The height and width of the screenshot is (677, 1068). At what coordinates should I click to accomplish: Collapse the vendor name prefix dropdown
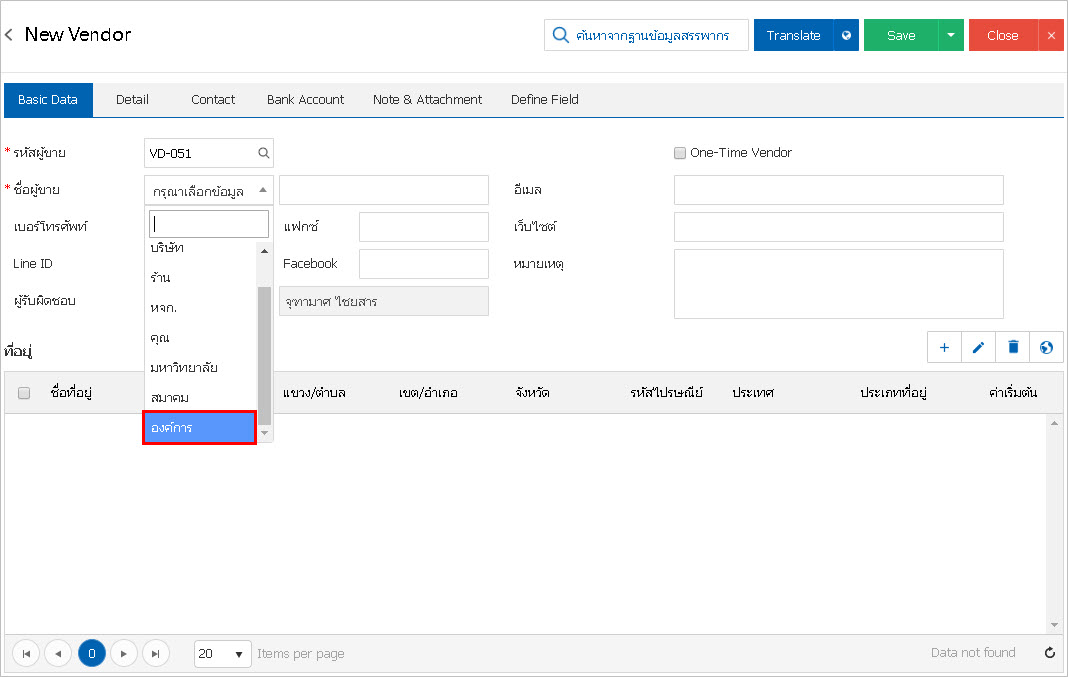pyautogui.click(x=263, y=190)
